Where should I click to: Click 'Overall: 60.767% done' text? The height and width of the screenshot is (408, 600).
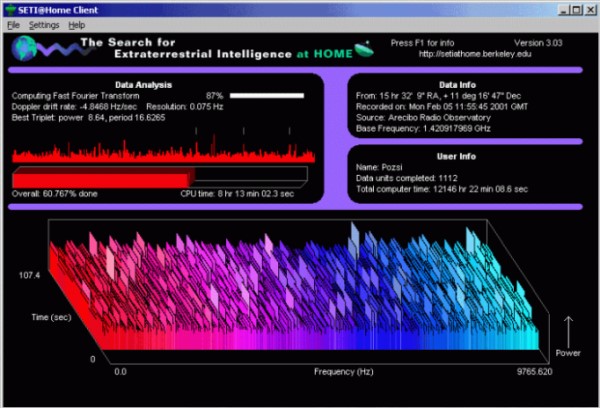click(55, 194)
